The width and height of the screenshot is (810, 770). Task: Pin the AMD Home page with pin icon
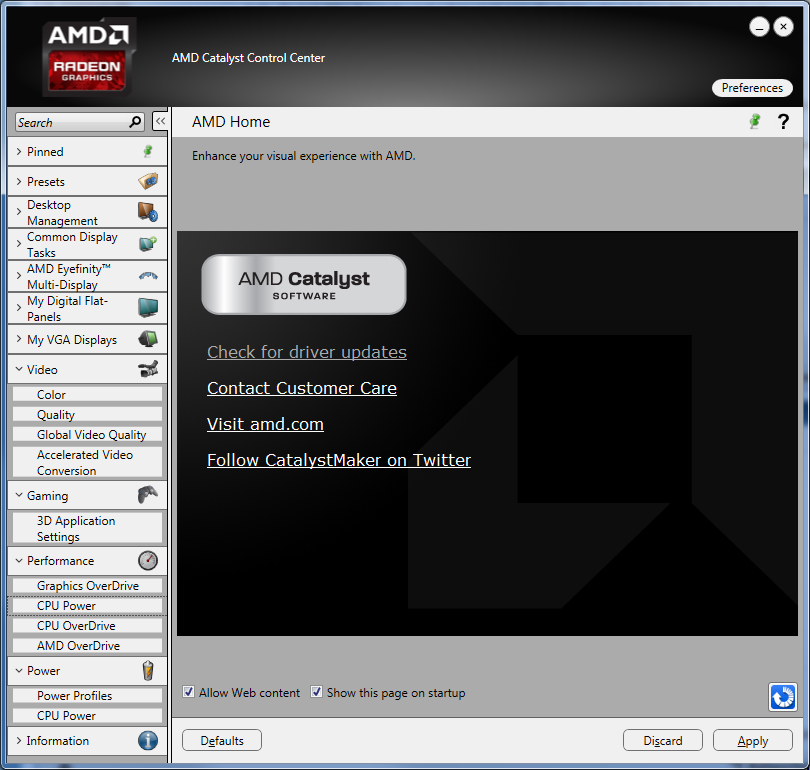pos(755,121)
